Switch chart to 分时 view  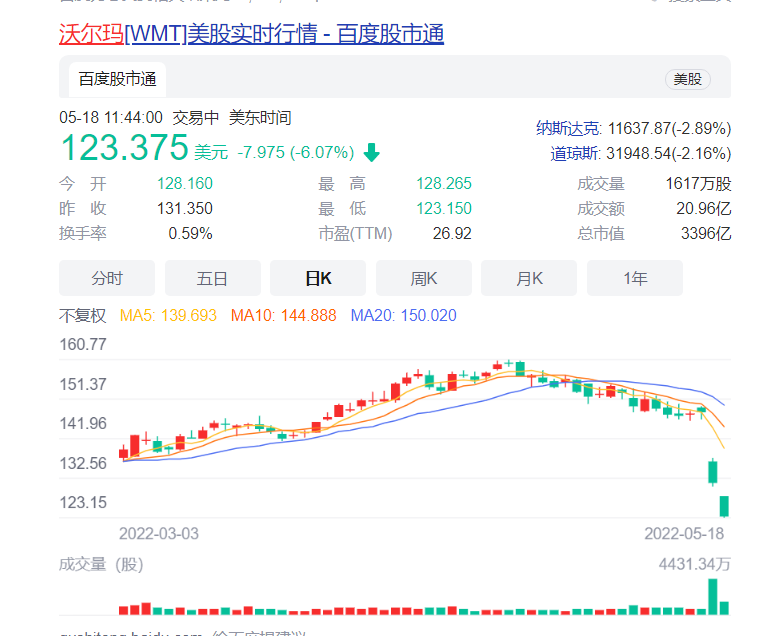107,278
